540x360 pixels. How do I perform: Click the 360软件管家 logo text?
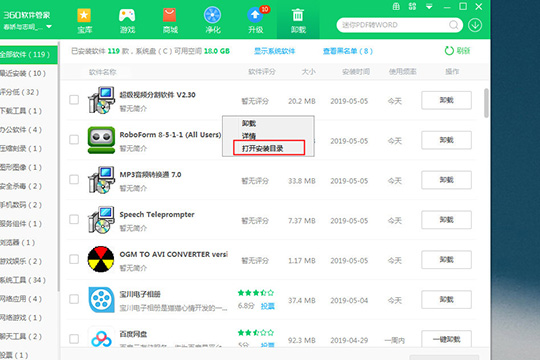[27, 15]
